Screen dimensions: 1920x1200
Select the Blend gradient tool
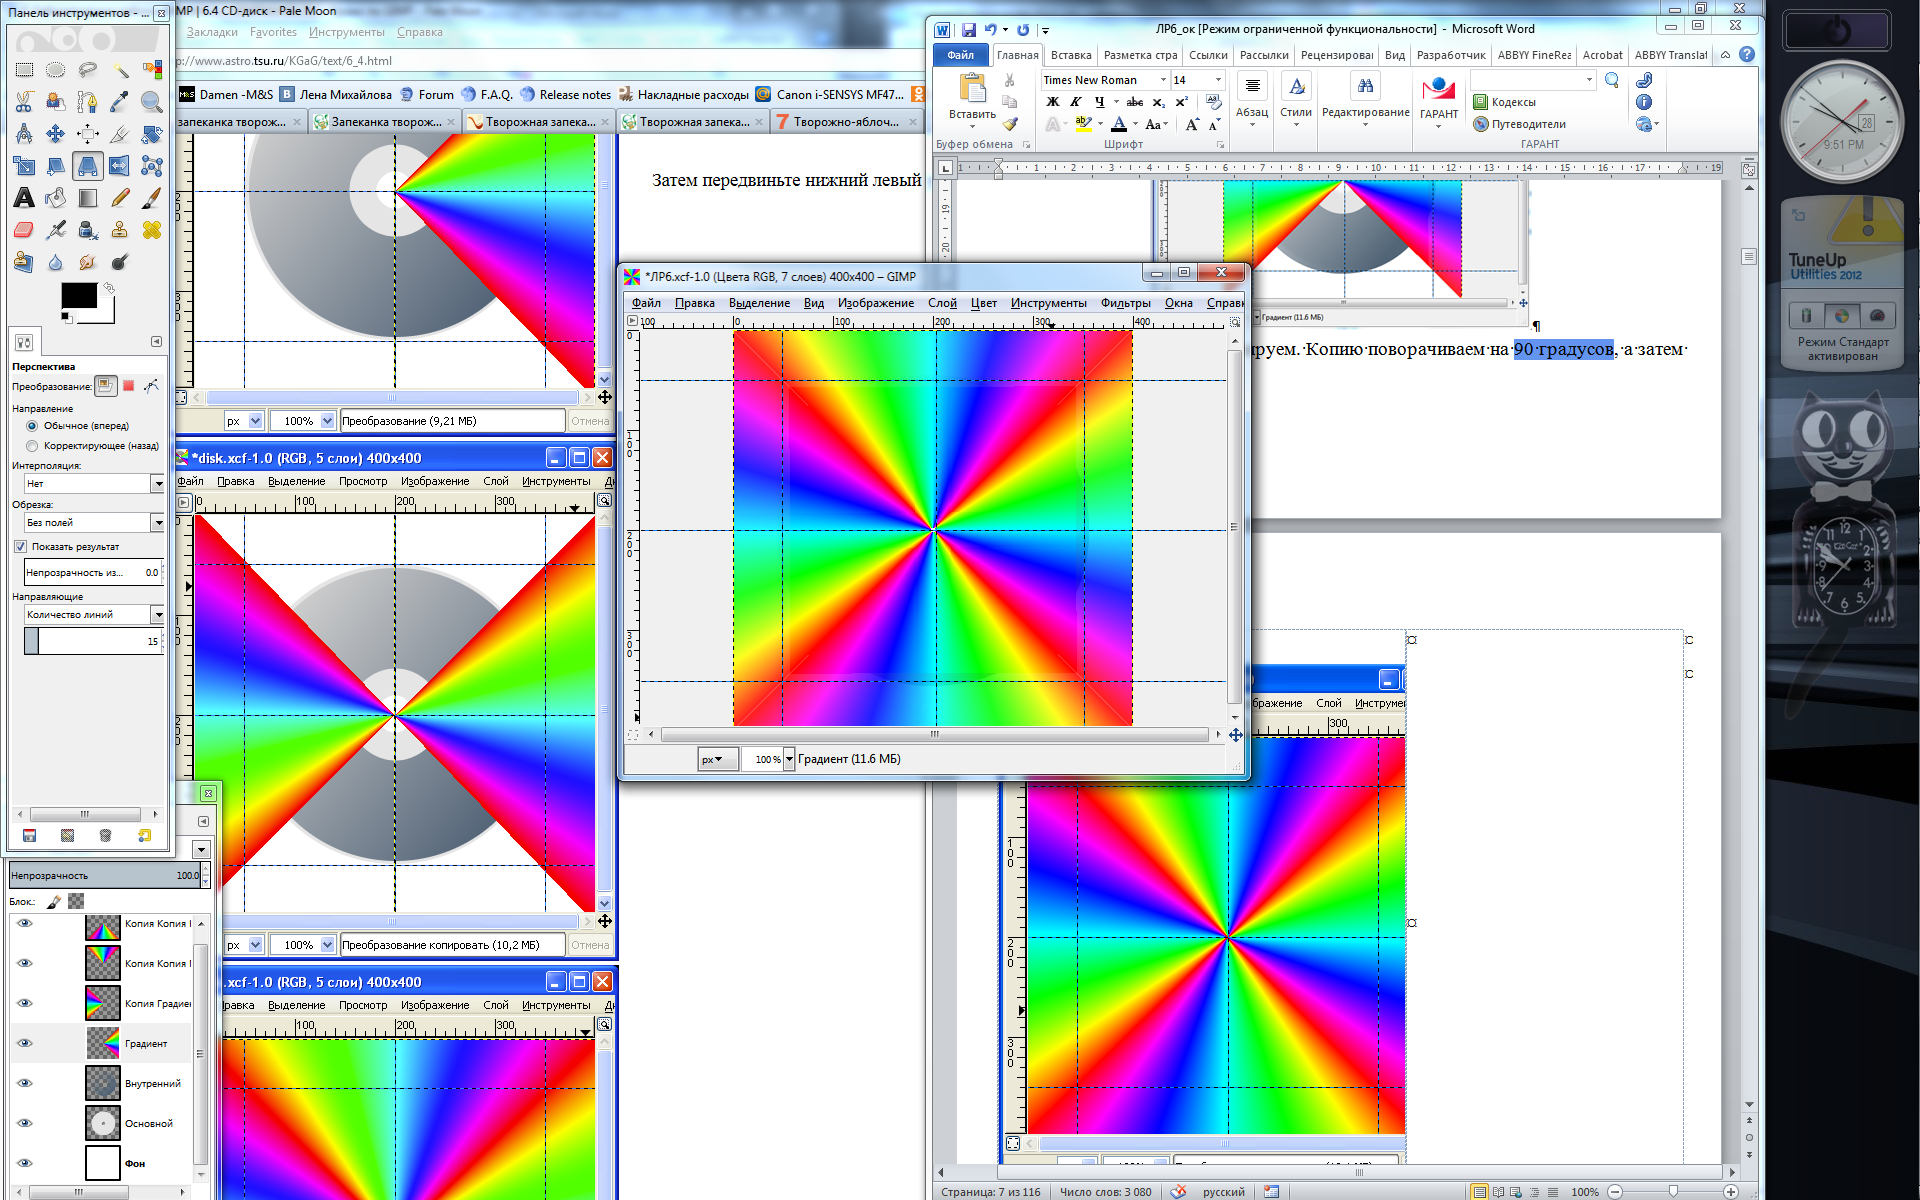tap(88, 198)
